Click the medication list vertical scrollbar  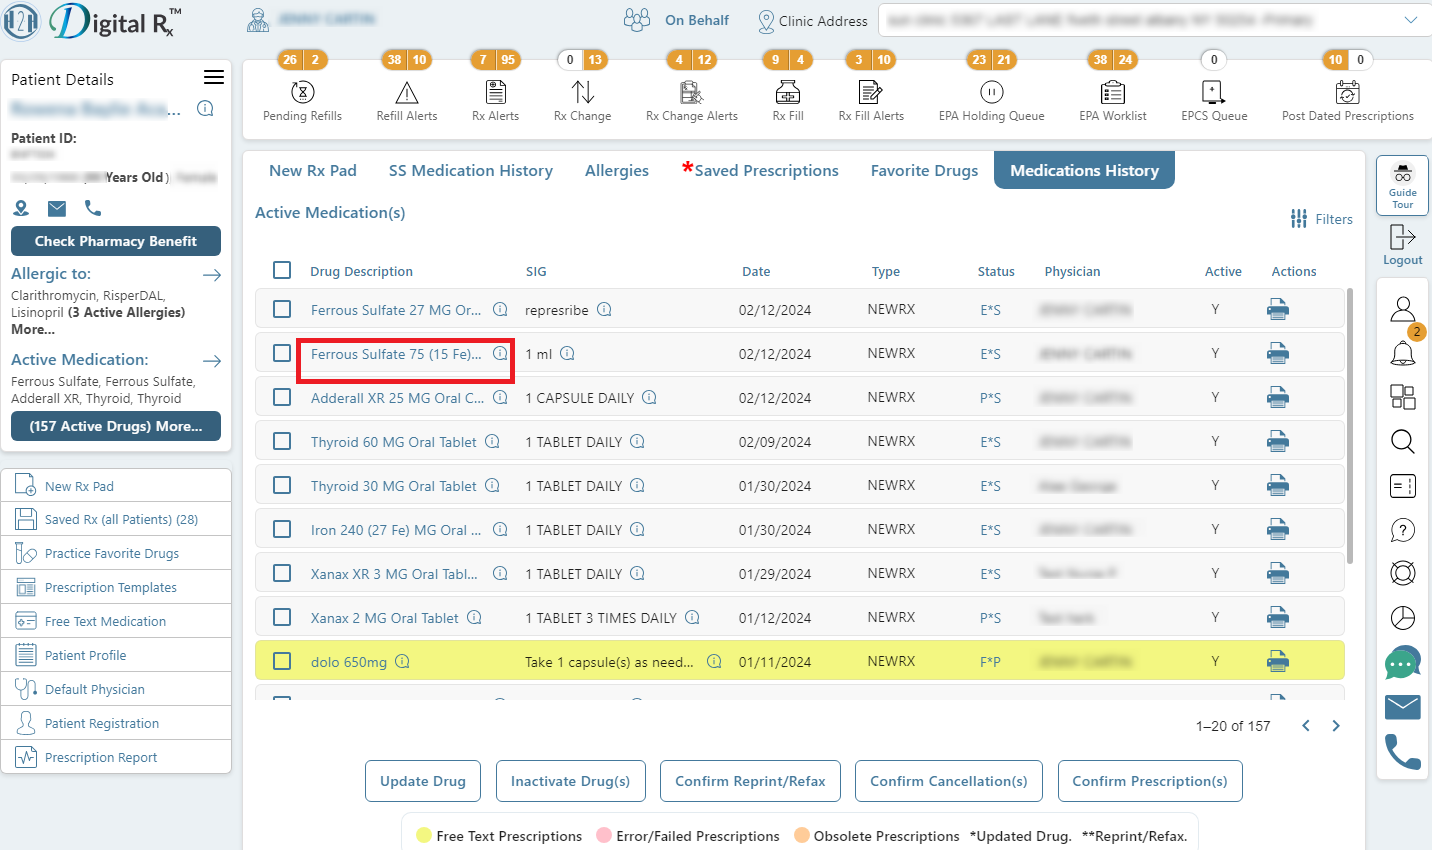point(1350,425)
